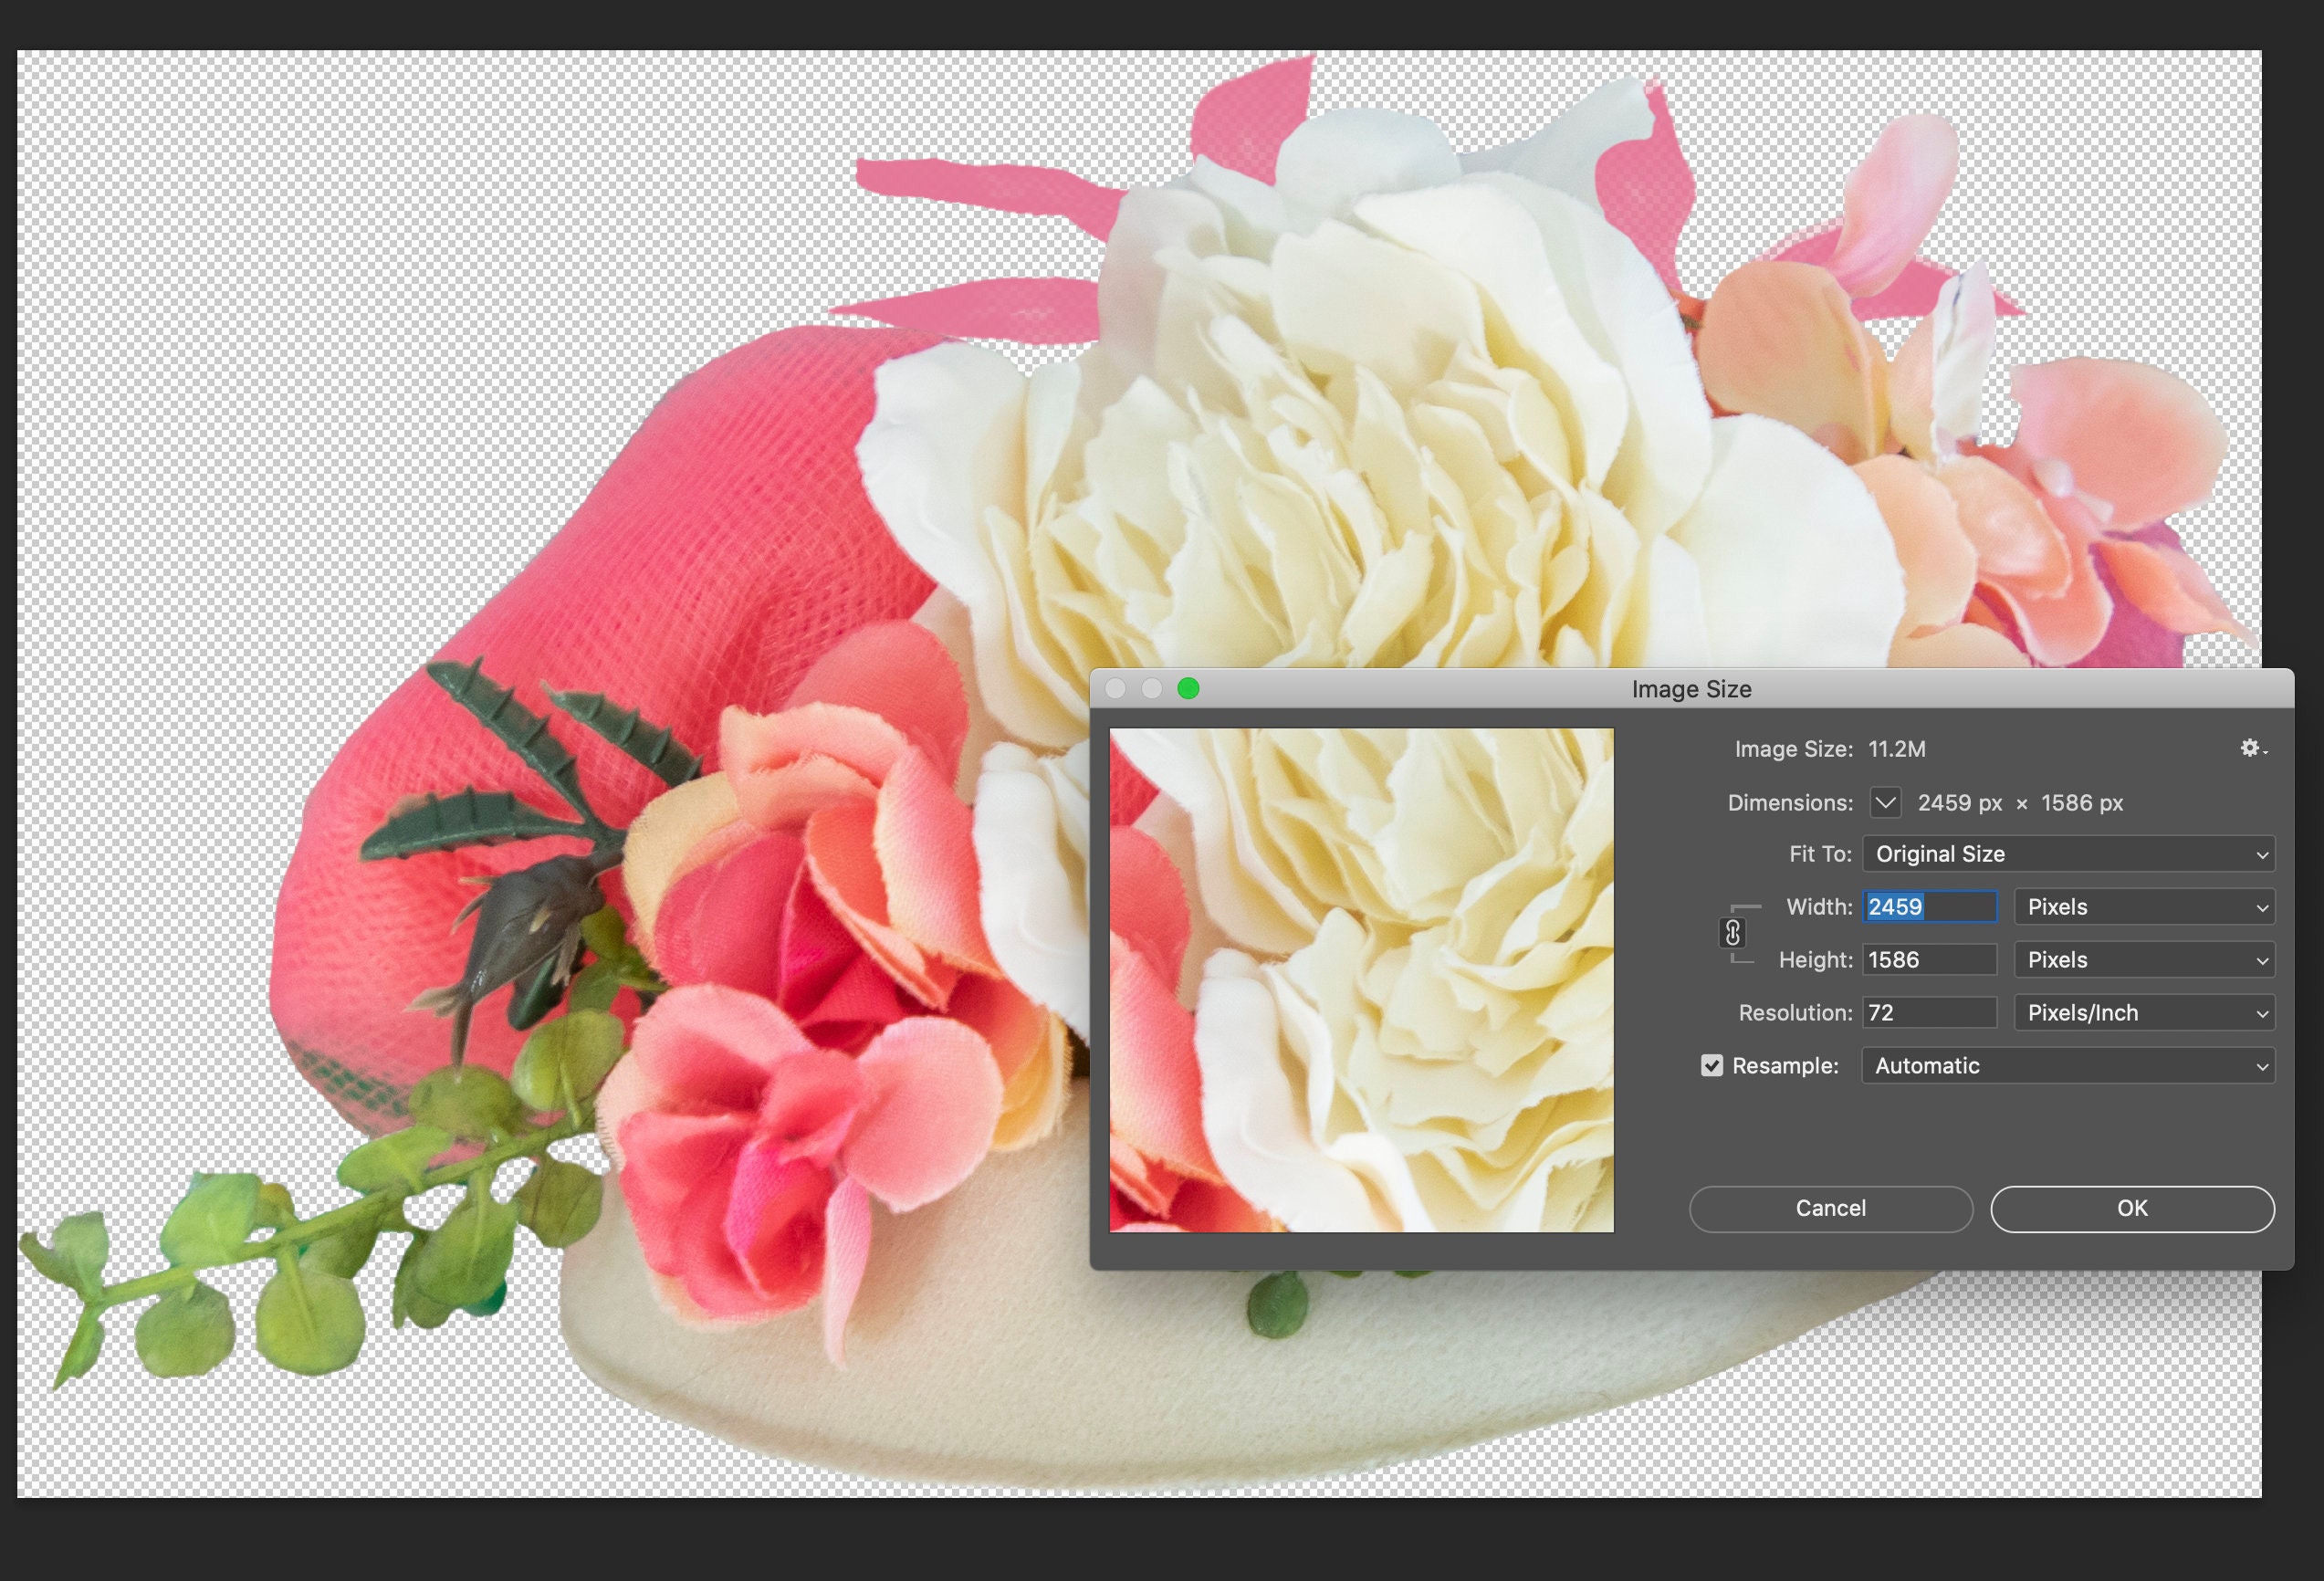
Task: Click the 11.2M image size value
Action: pos(1896,749)
